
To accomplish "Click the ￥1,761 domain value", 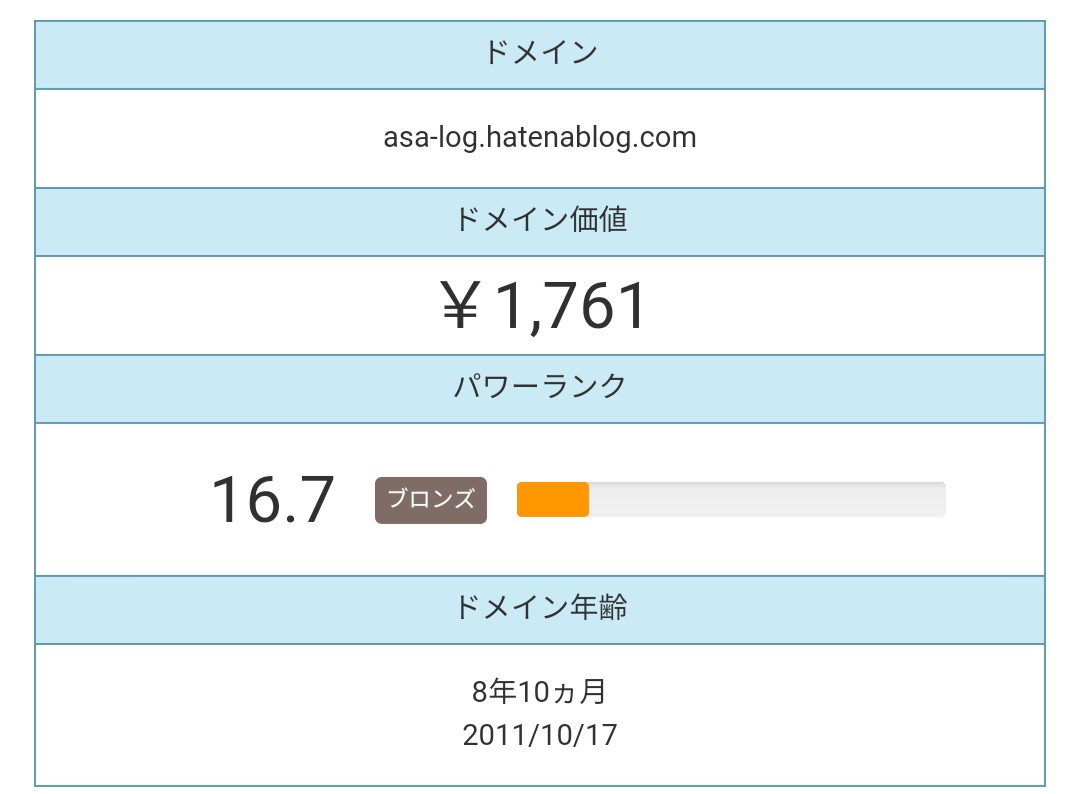I will pyautogui.click(x=543, y=305).
